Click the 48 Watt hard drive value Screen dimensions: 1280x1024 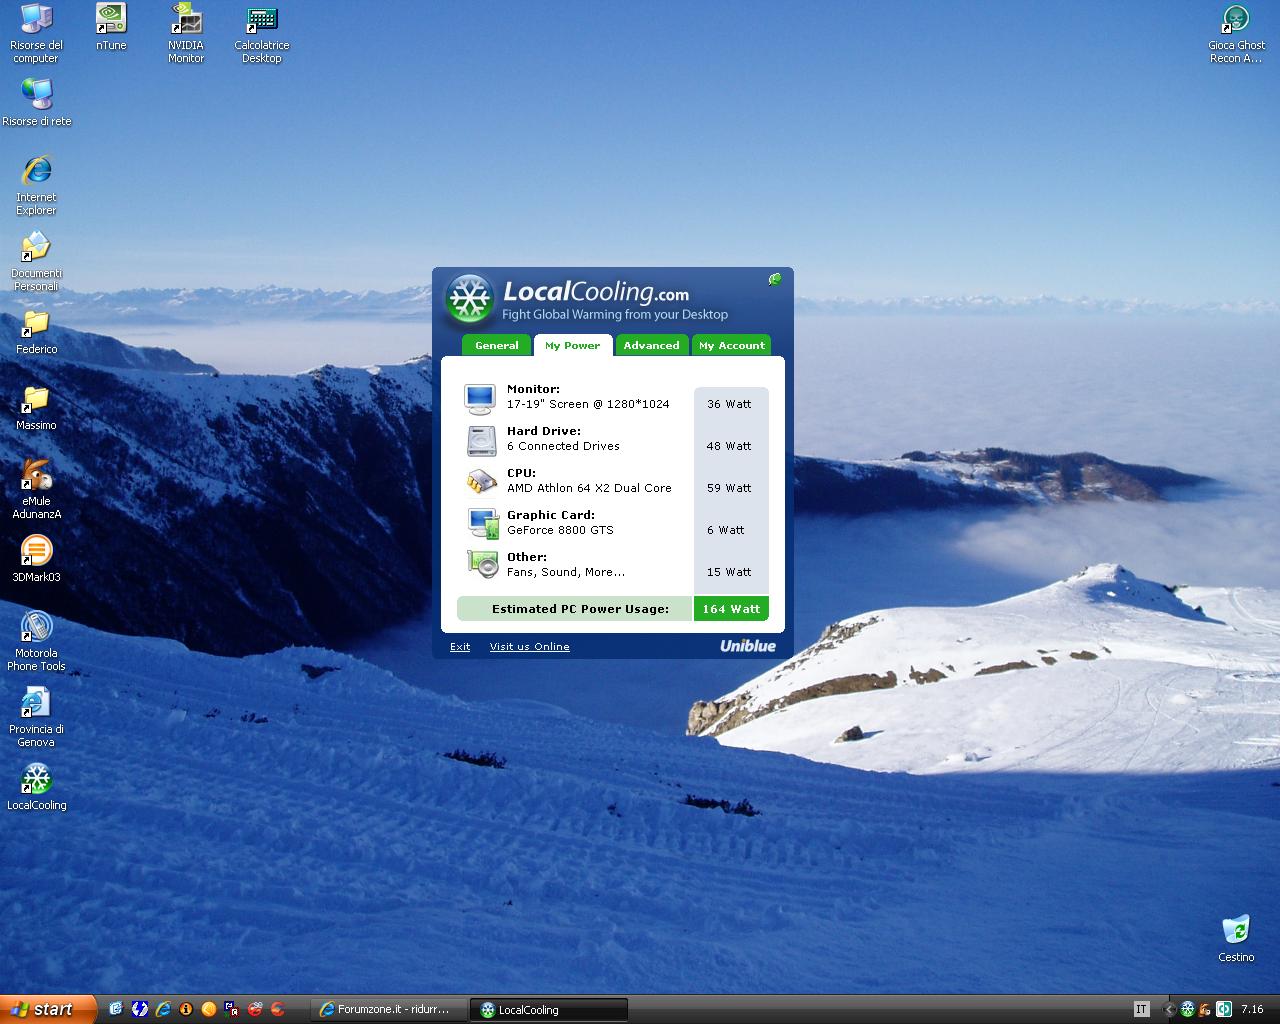729,446
